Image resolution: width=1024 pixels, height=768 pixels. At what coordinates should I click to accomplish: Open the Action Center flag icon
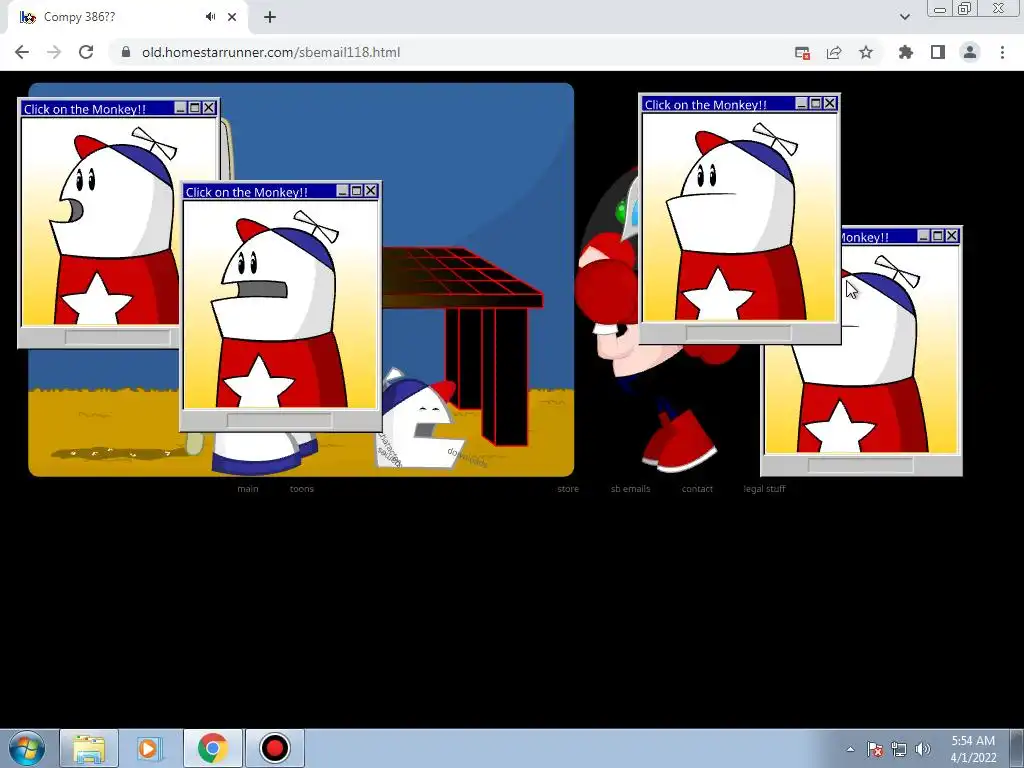[875, 749]
